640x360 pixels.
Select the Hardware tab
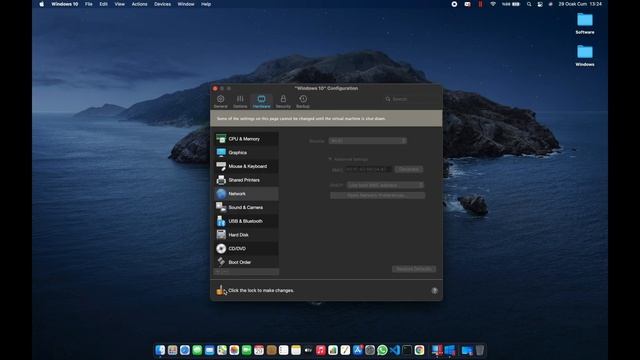pyautogui.click(x=261, y=101)
